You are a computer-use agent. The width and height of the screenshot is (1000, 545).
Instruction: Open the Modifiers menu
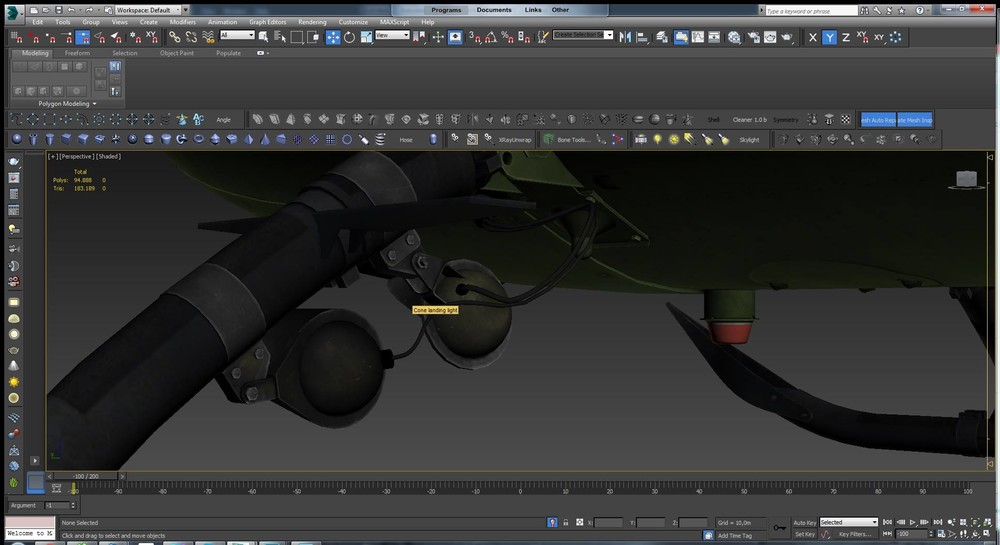[182, 21]
